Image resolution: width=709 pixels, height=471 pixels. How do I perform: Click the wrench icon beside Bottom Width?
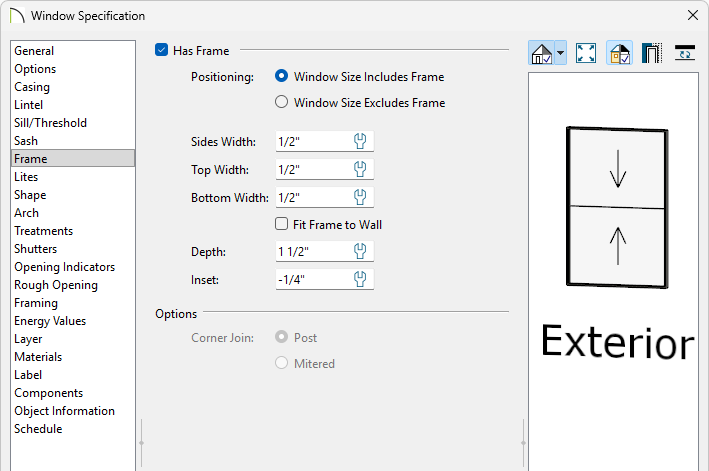pyautogui.click(x=360, y=197)
